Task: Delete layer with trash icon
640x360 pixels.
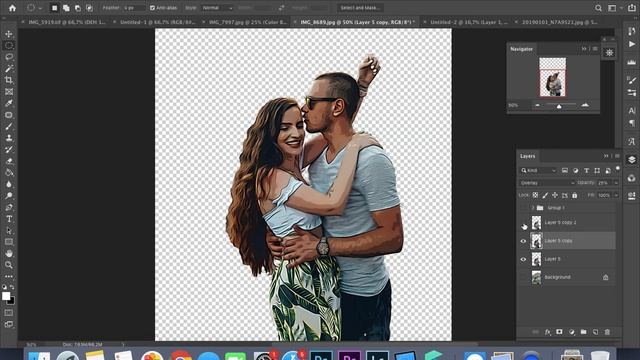Action: (607, 332)
